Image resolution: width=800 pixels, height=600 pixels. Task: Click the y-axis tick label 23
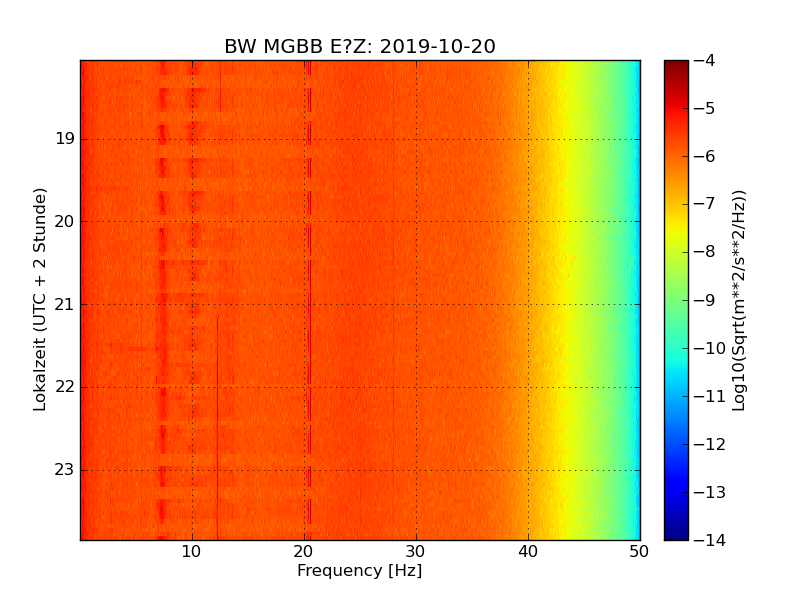(x=65, y=469)
